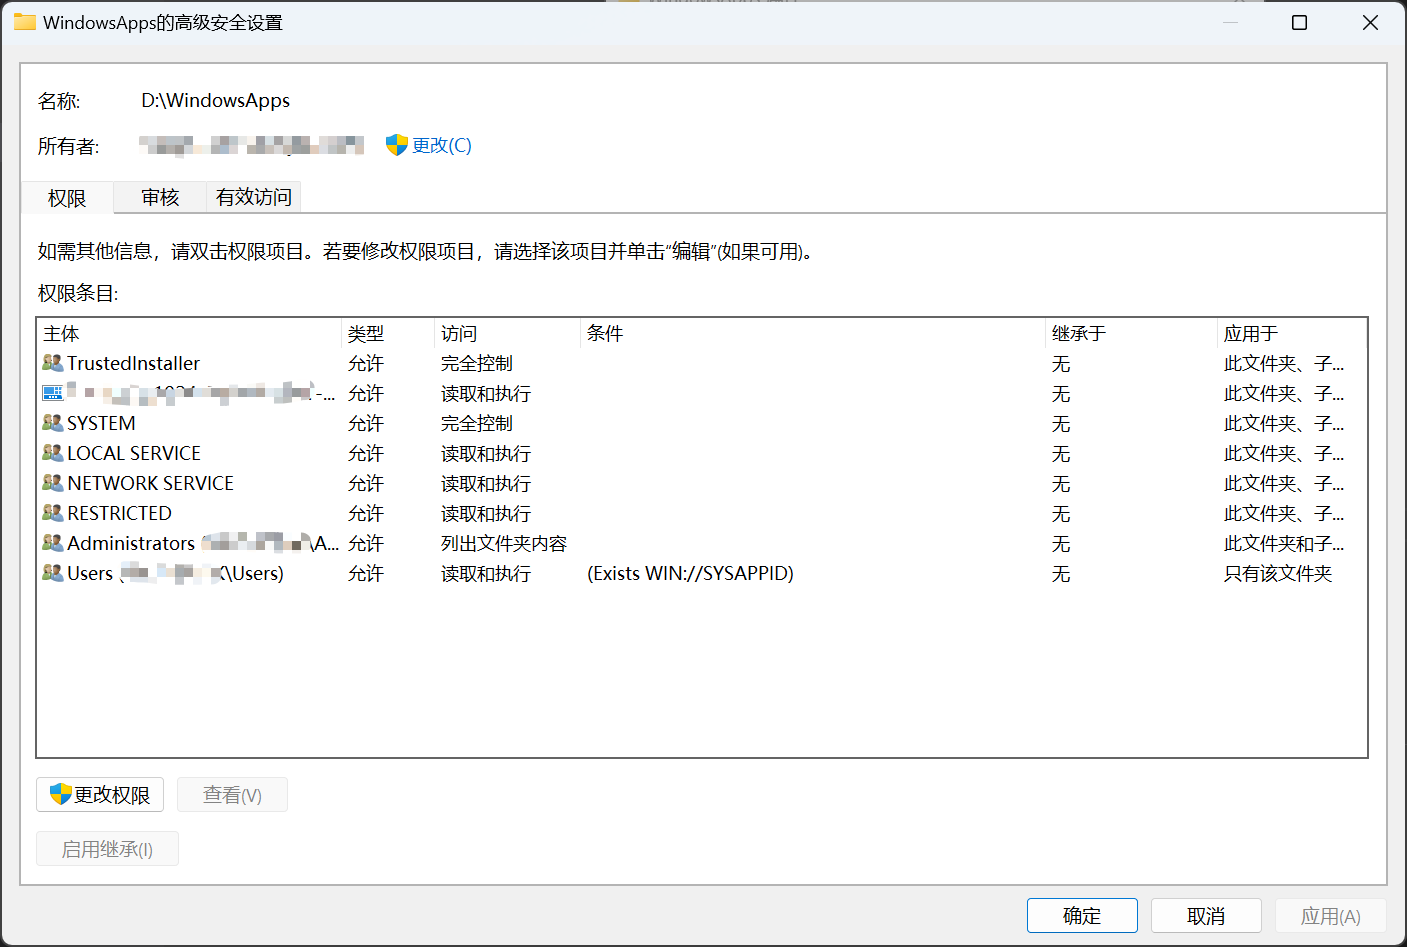This screenshot has height=947, width=1407.
Task: Click the LOCAL SERVICE user icon
Action: [x=52, y=453]
